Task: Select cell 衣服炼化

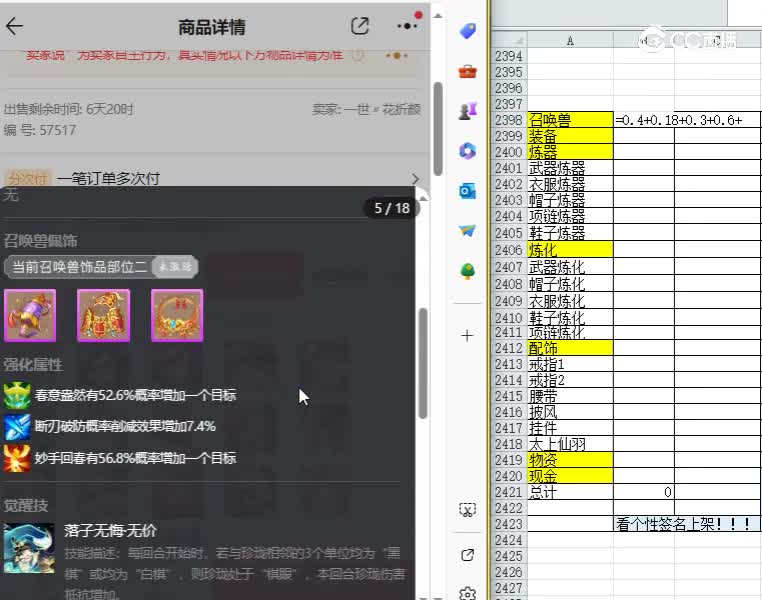Action: click(570, 301)
